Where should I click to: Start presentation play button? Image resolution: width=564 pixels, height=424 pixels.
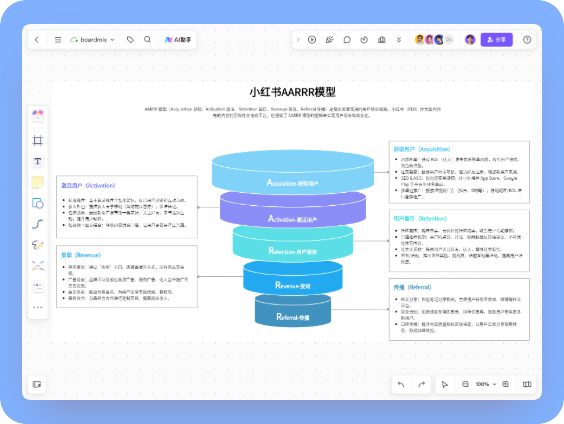point(312,40)
